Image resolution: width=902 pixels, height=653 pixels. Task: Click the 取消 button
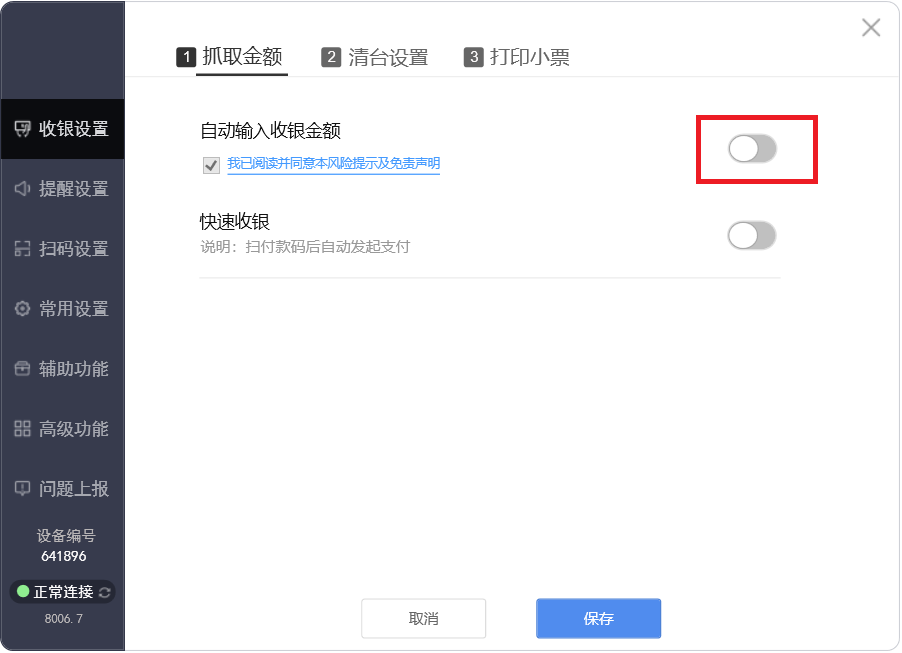423,619
